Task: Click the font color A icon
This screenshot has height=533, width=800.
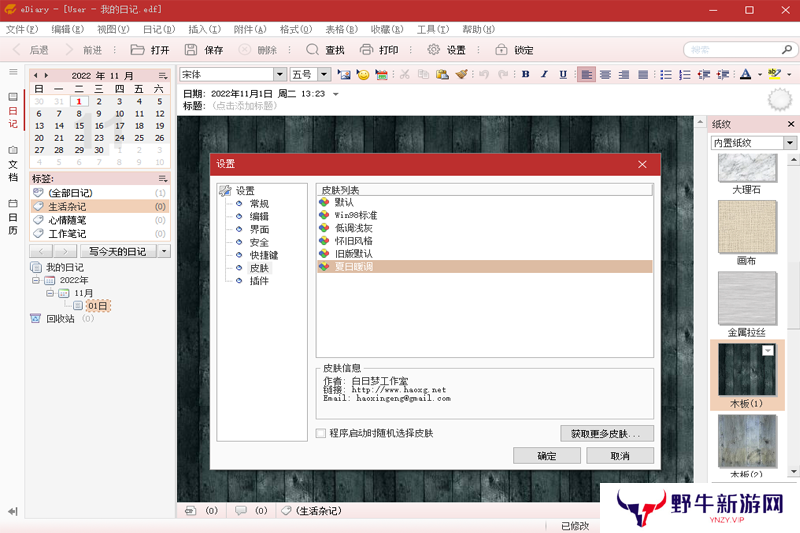Action: [x=745, y=74]
